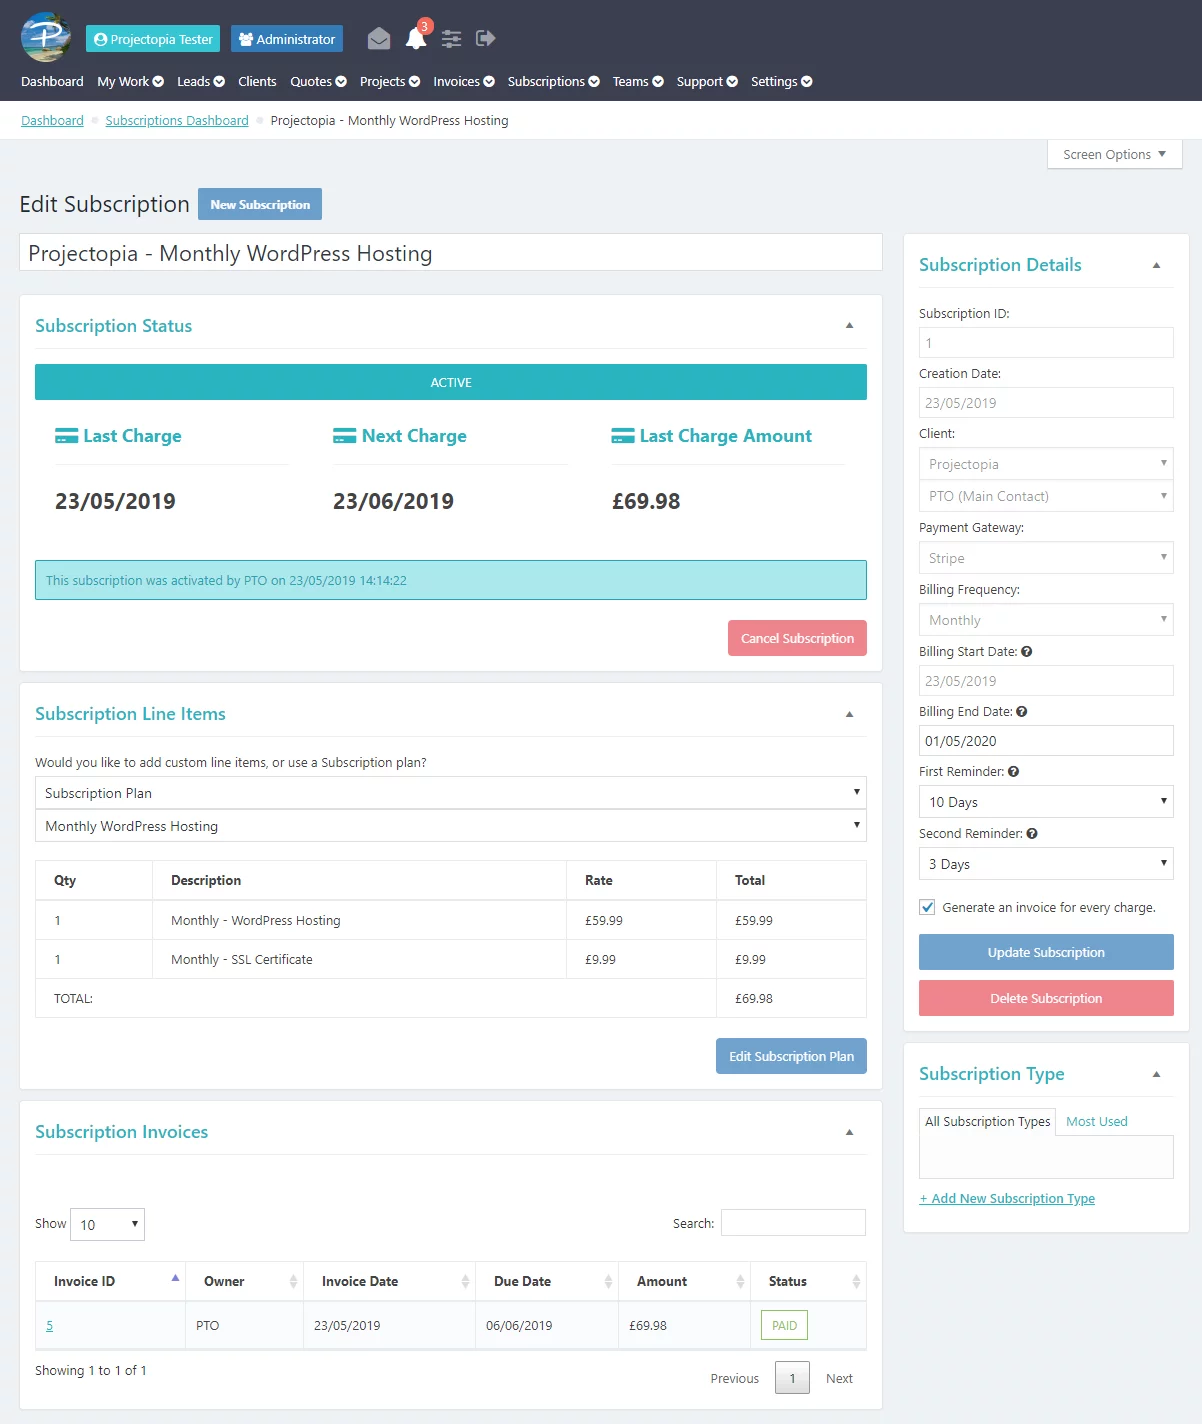
Task: Open the Projects menu
Action: click(x=390, y=82)
